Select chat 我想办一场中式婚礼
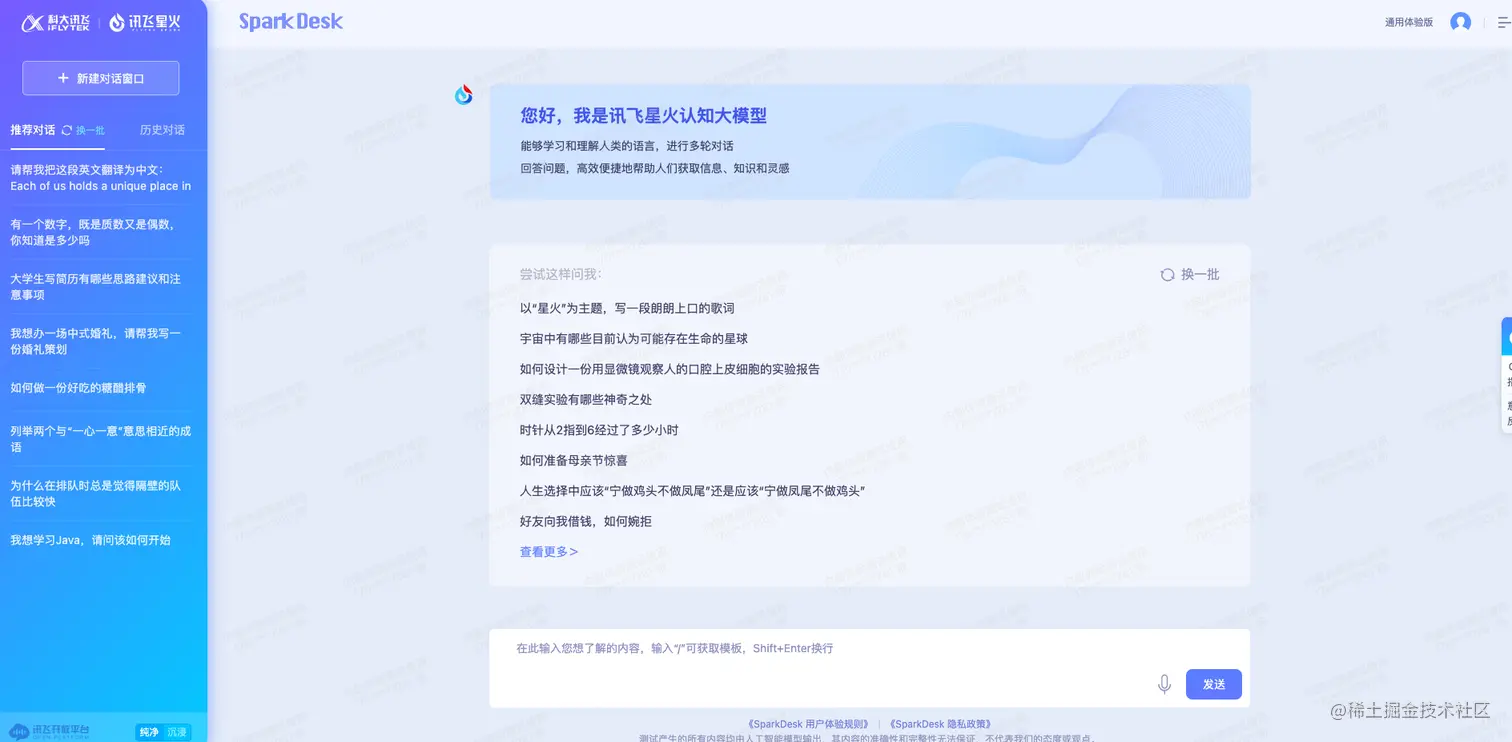The height and width of the screenshot is (742, 1512). click(96, 341)
